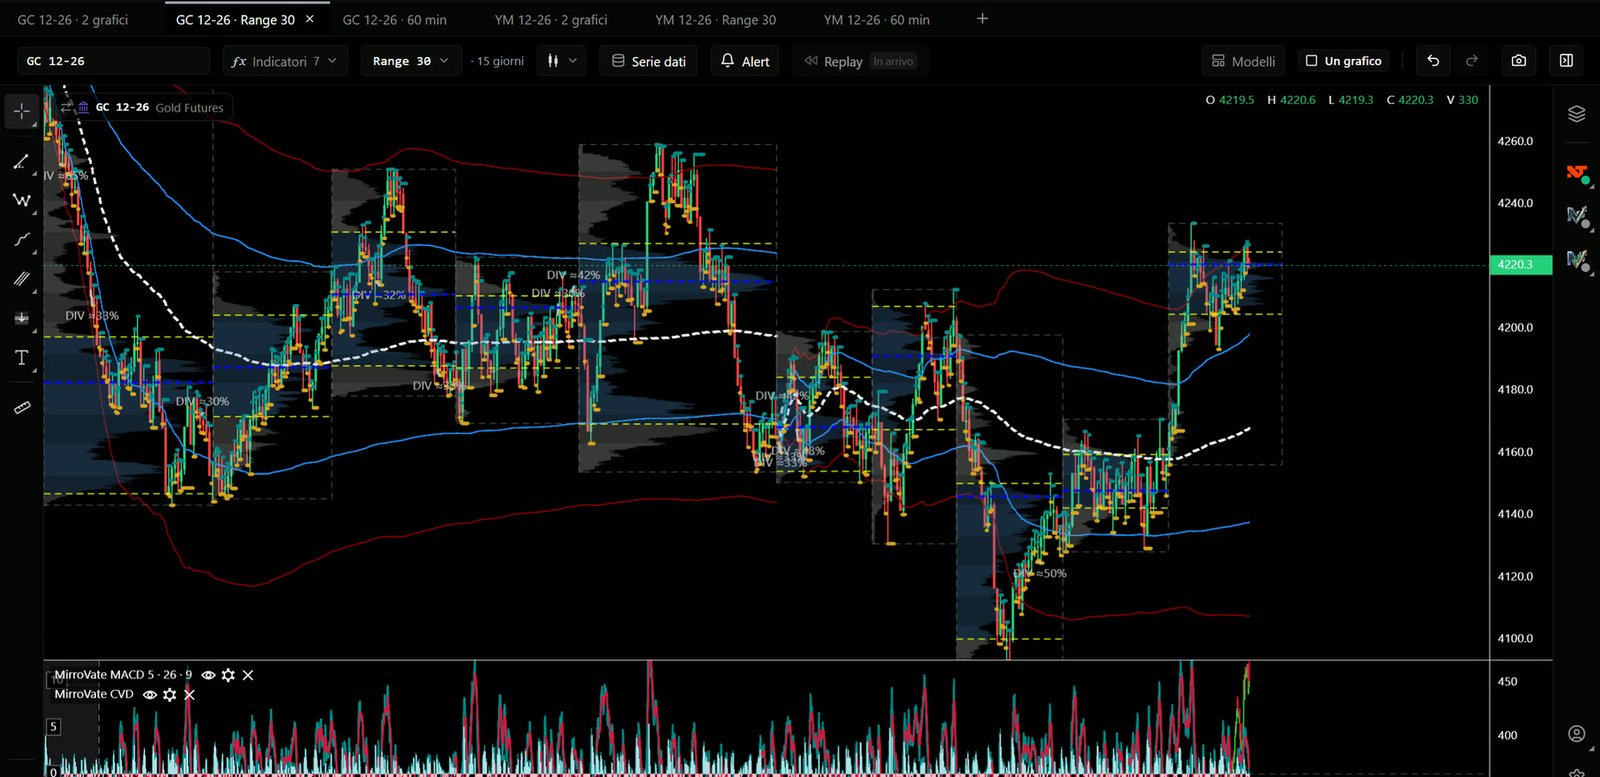Switch to GC 12-26 · 60 min tab
The height and width of the screenshot is (777, 1600).
pyautogui.click(x=394, y=19)
